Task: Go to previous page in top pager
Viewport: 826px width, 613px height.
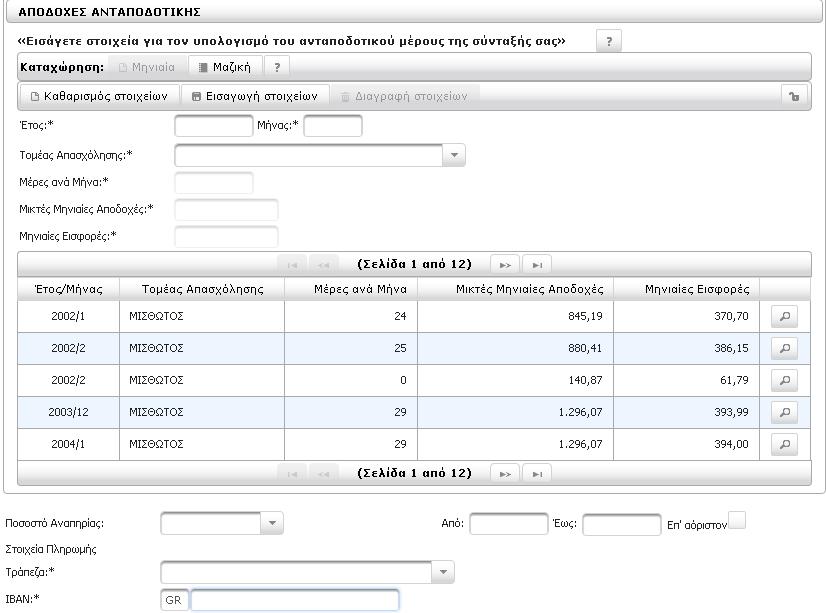Action: (x=323, y=265)
